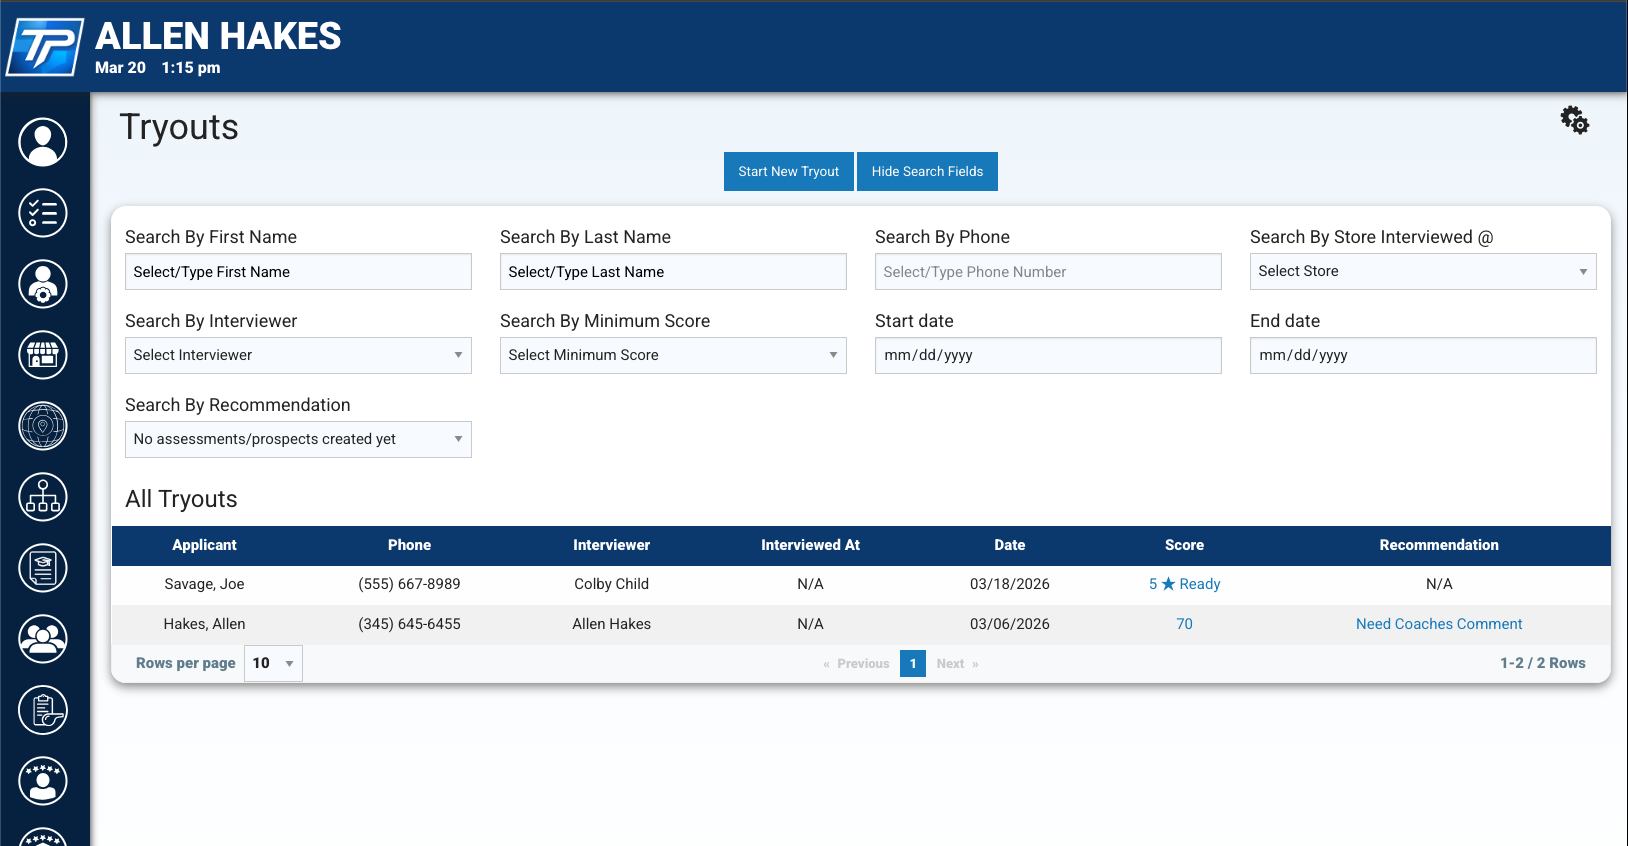This screenshot has height=846, width=1628.
Task: Click the End date field
Action: (1423, 355)
